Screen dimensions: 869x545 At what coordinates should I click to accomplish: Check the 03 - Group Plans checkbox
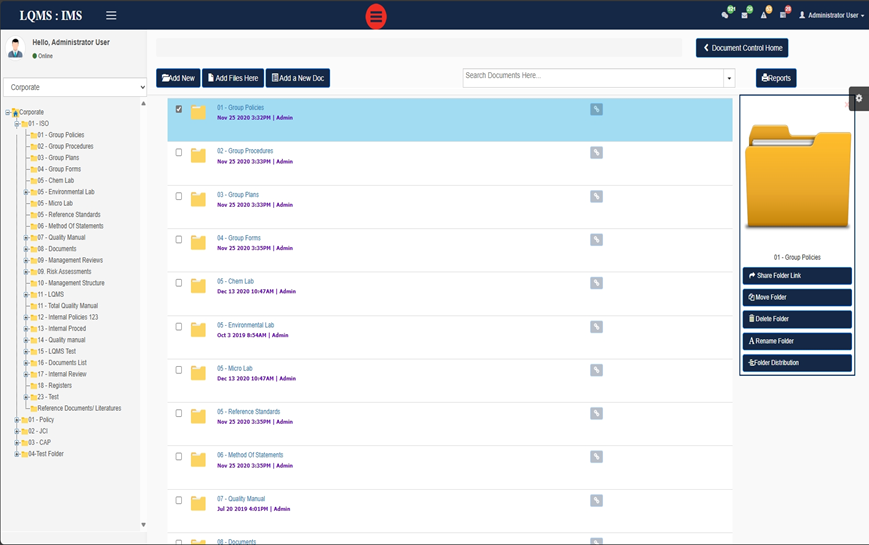pyautogui.click(x=178, y=196)
